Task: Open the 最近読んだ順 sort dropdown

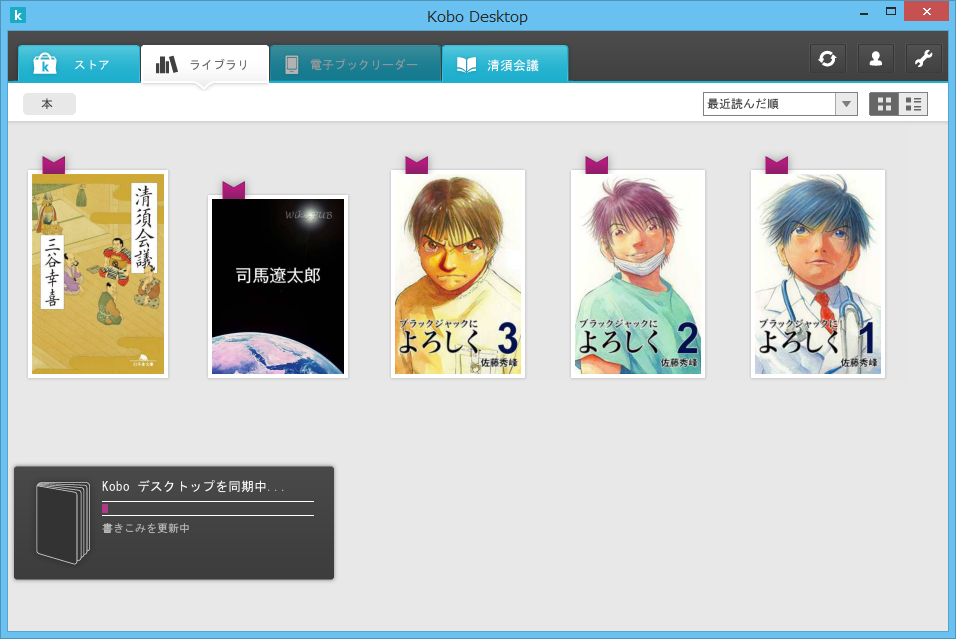Action: click(x=770, y=103)
